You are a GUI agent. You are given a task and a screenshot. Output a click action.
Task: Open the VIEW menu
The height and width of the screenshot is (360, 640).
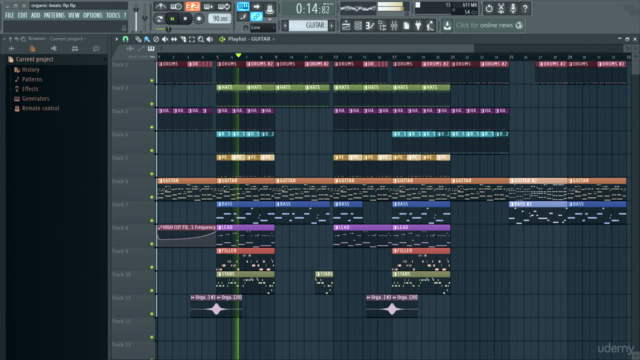point(74,16)
